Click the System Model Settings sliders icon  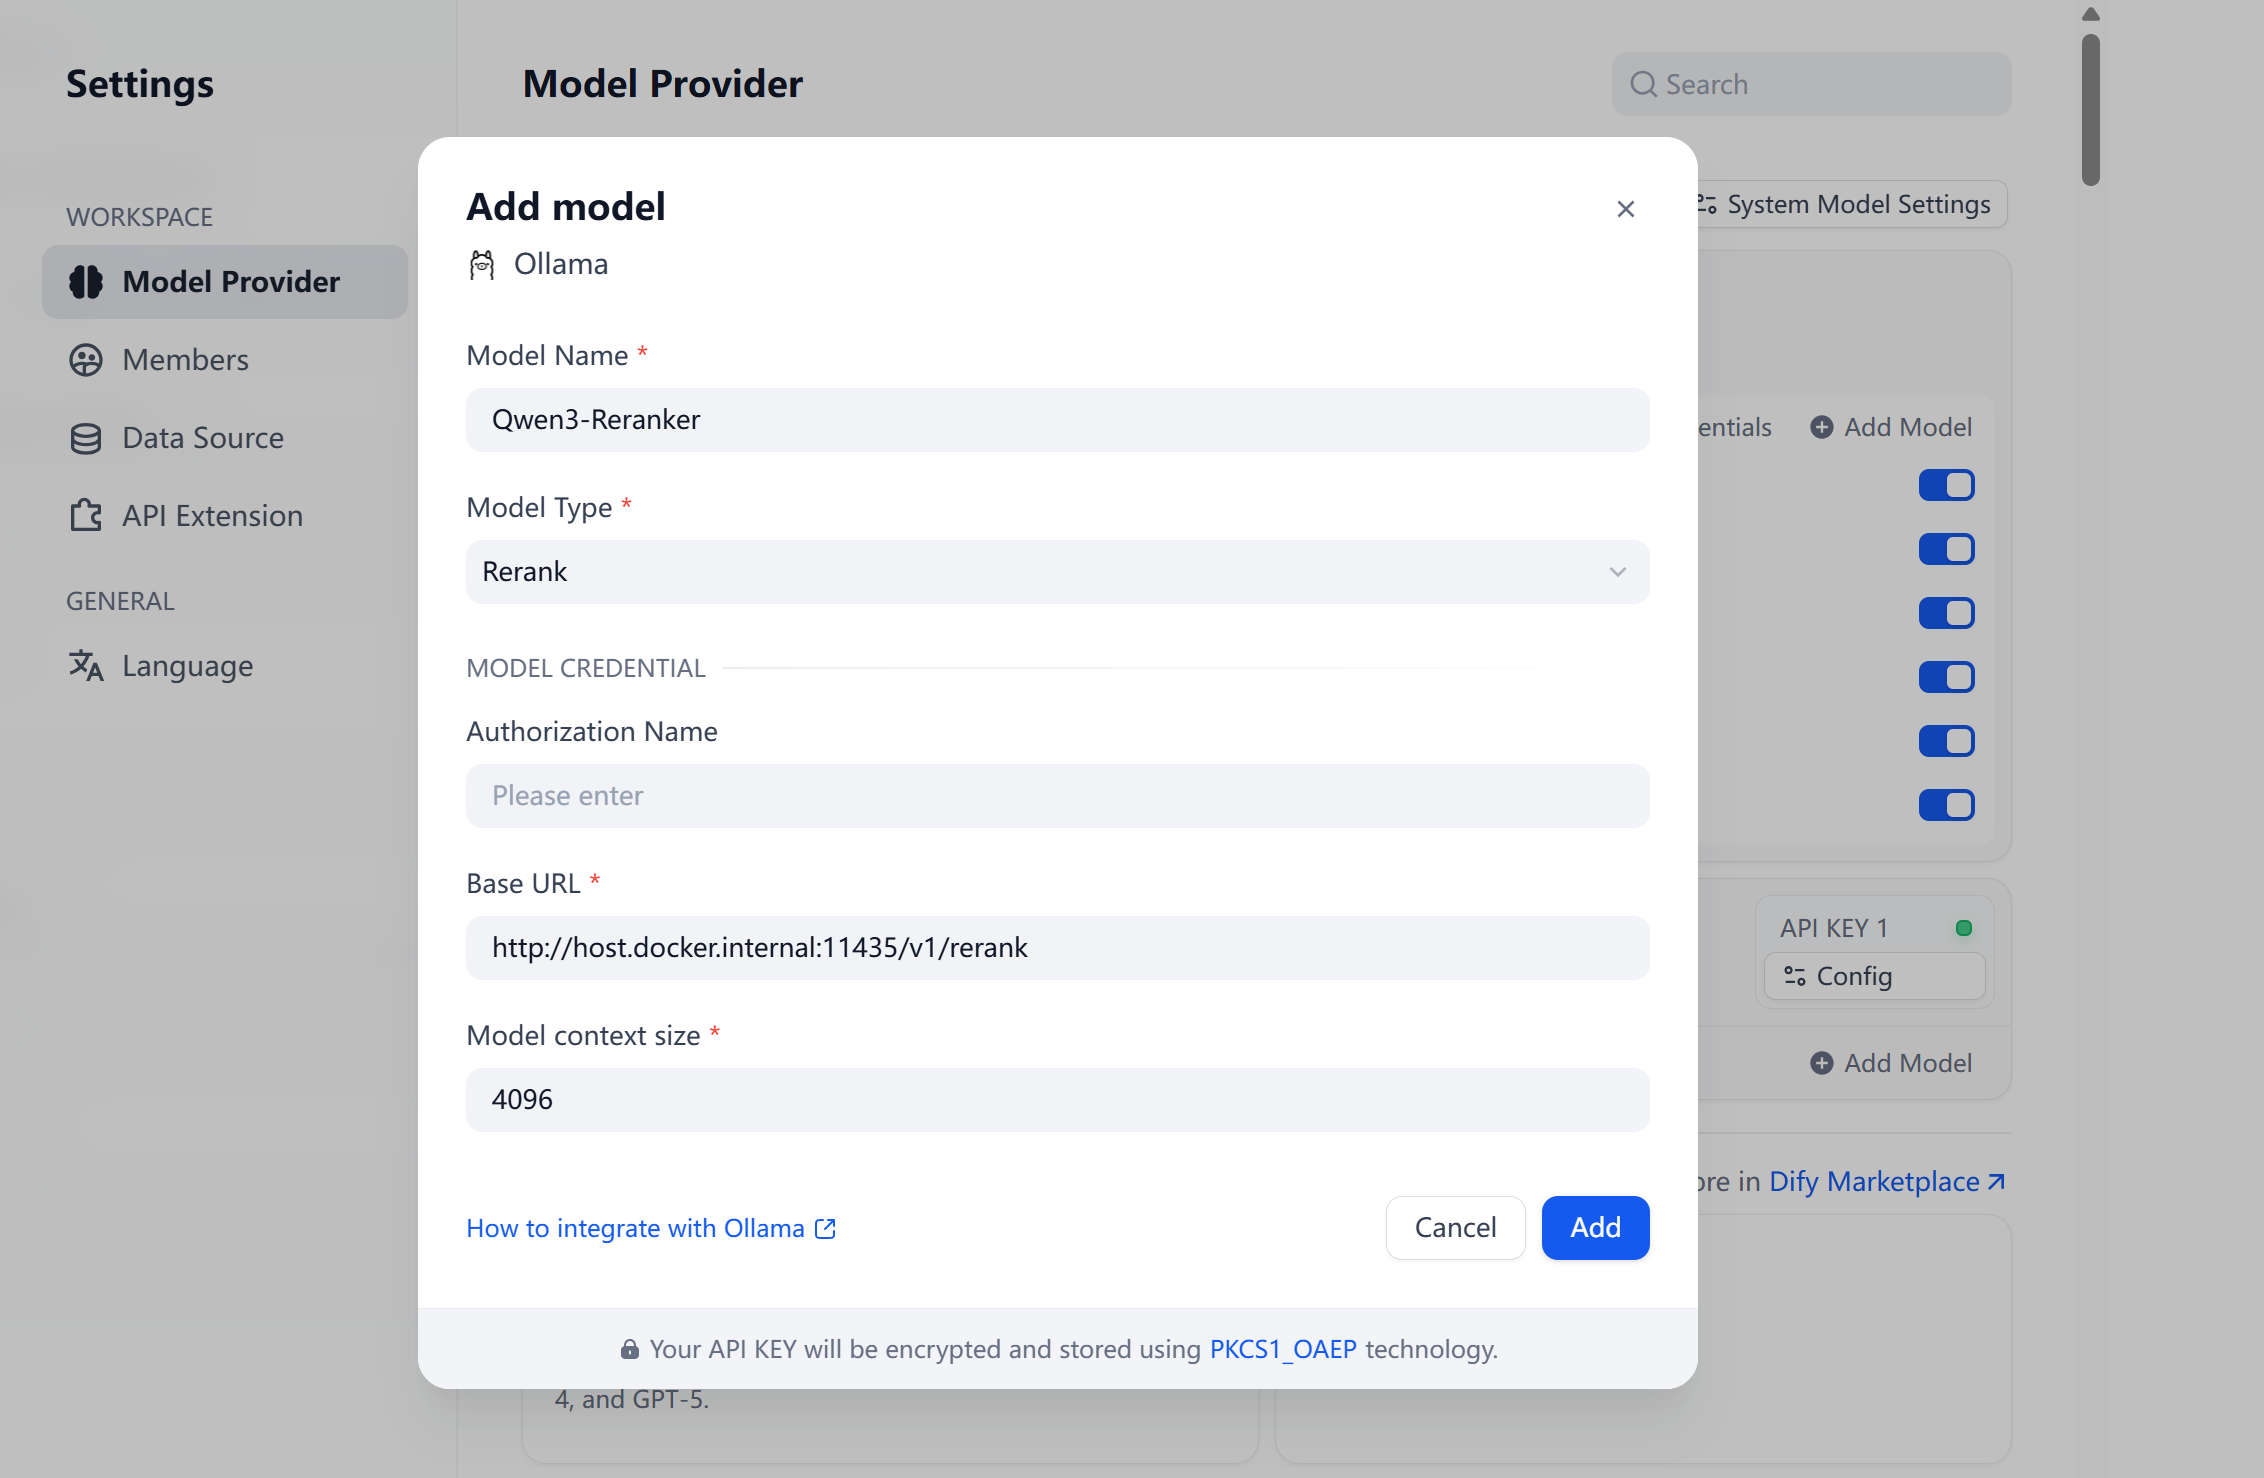click(x=1707, y=205)
